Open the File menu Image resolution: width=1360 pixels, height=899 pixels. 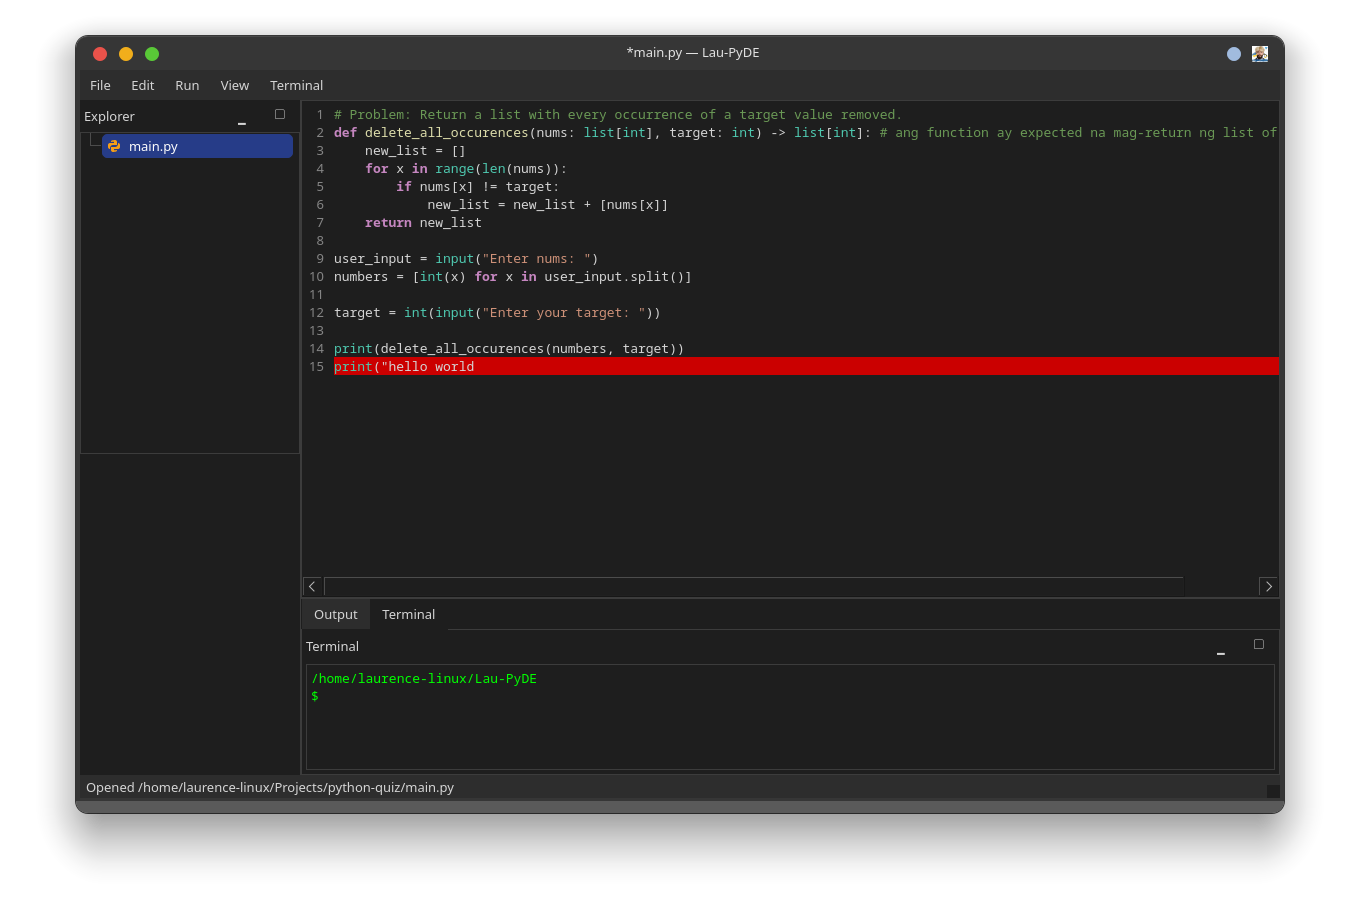[100, 86]
